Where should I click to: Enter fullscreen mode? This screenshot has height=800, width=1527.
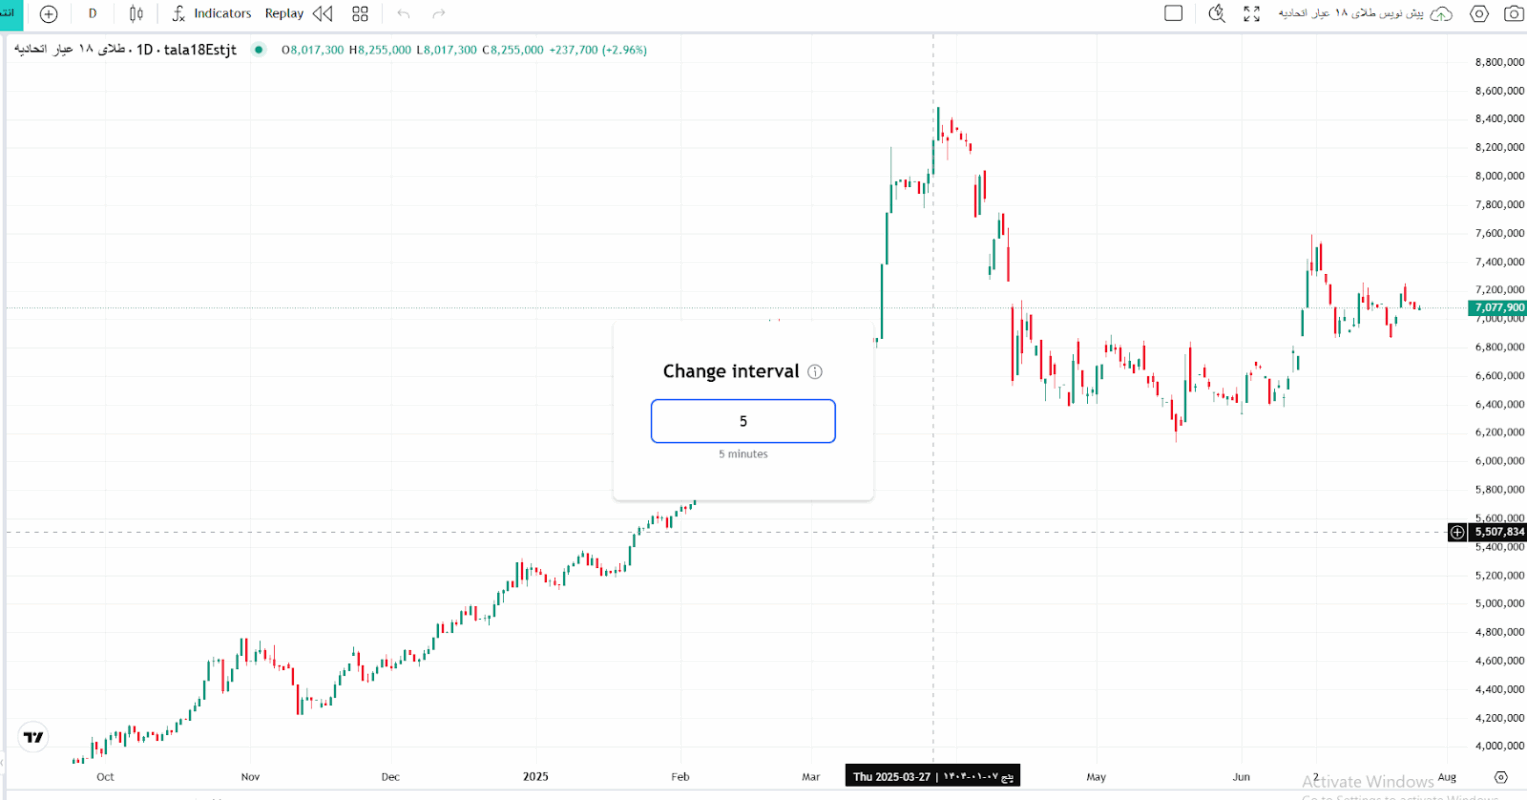1252,14
